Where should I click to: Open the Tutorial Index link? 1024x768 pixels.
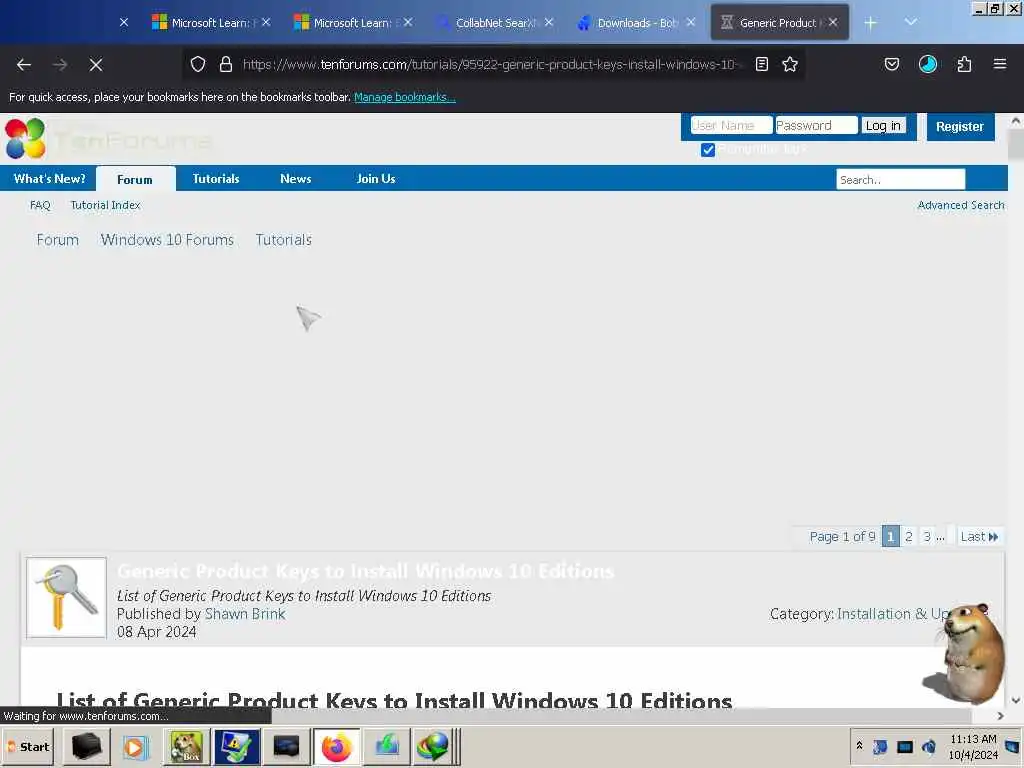105,205
